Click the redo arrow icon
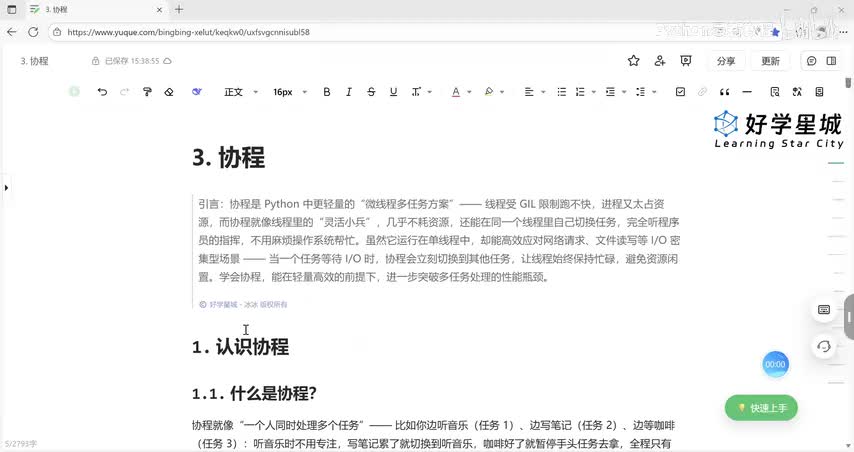Screen dimensions: 854x452 coord(124,92)
